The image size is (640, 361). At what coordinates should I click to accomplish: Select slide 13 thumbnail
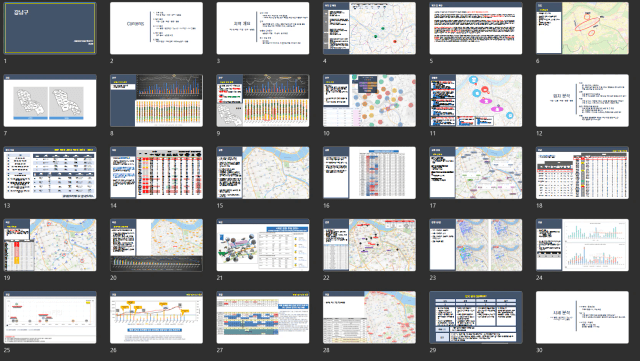click(50, 173)
